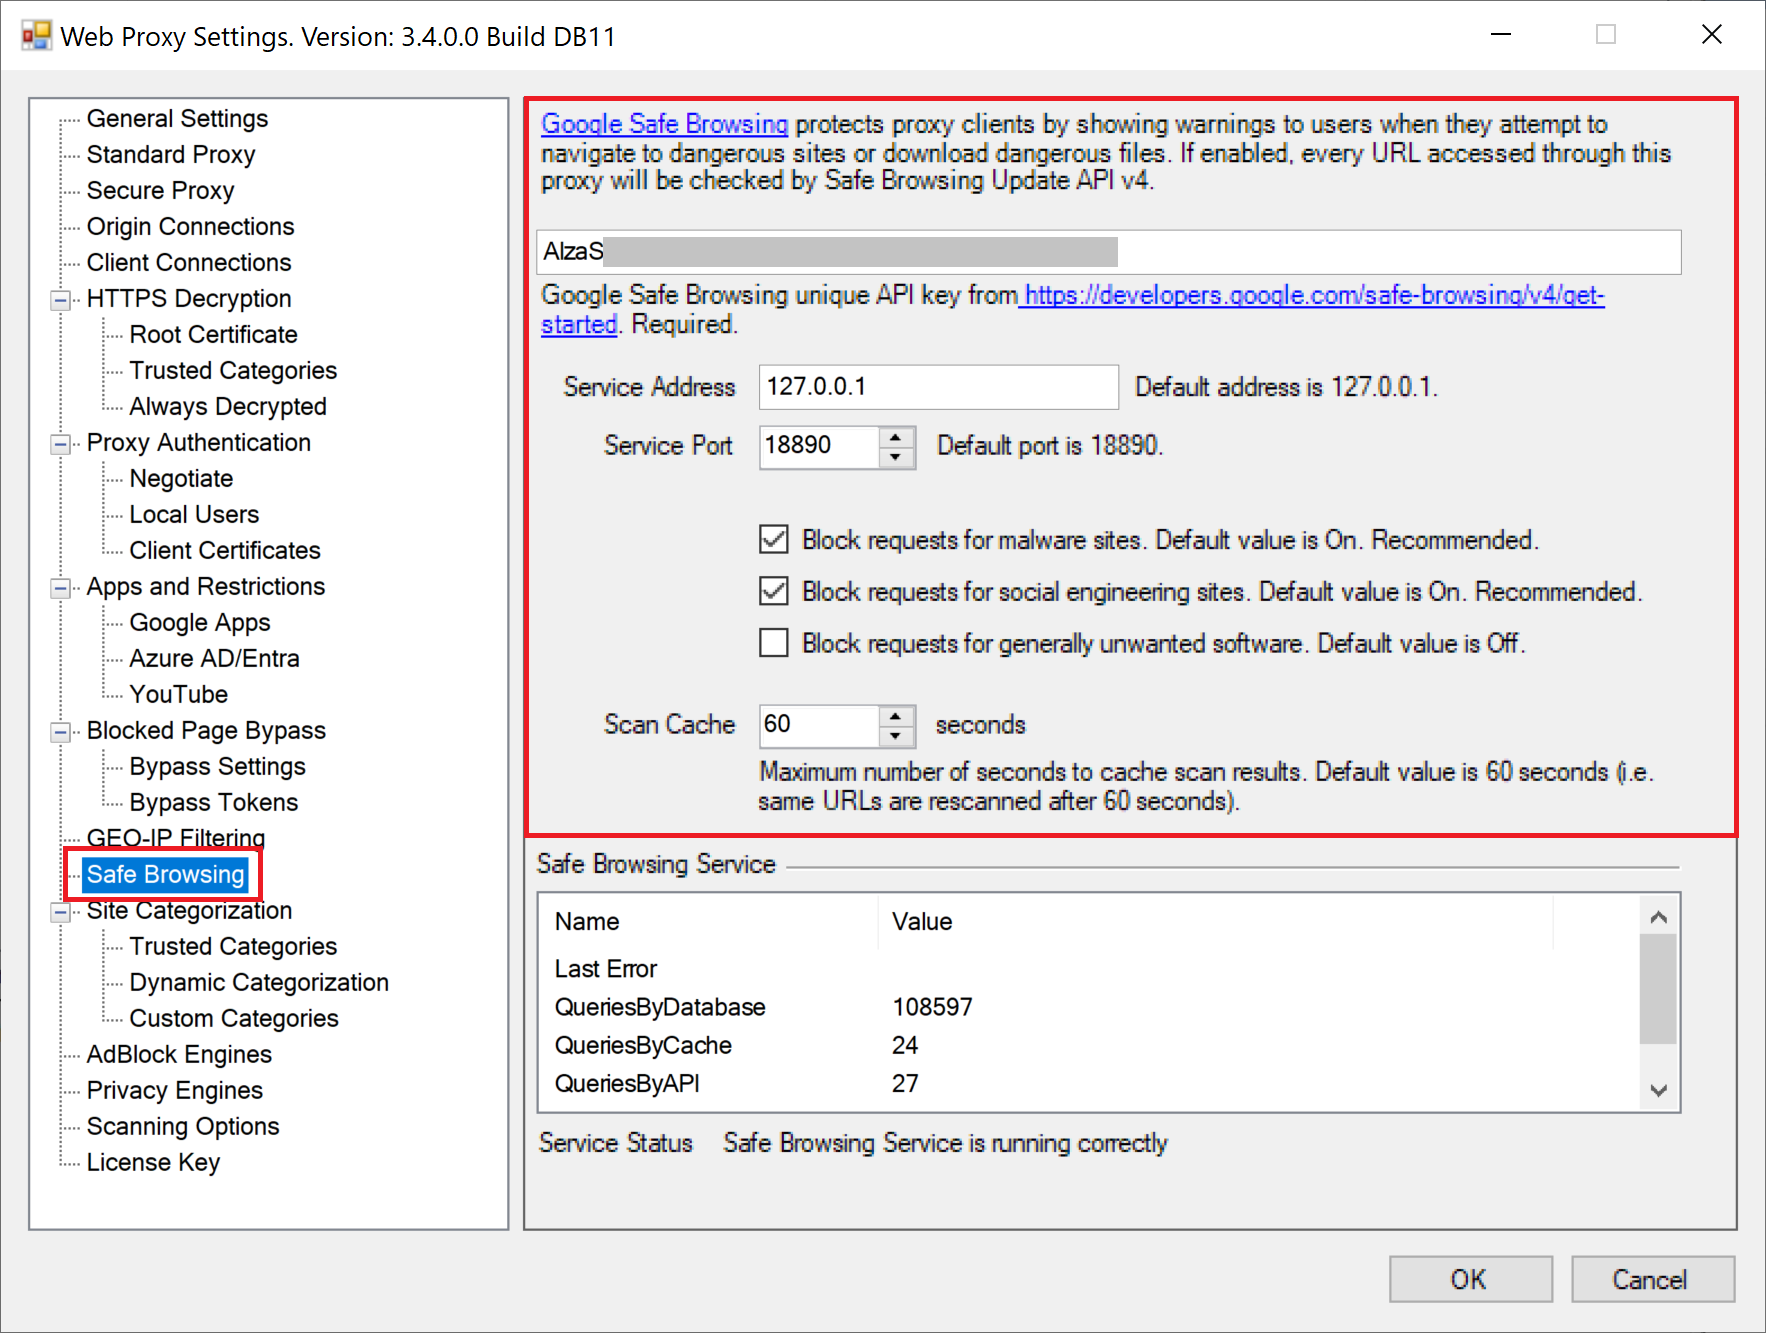This screenshot has height=1333, width=1766.
Task: Select Trusted Categories under Site Categorization
Action: pos(233,946)
